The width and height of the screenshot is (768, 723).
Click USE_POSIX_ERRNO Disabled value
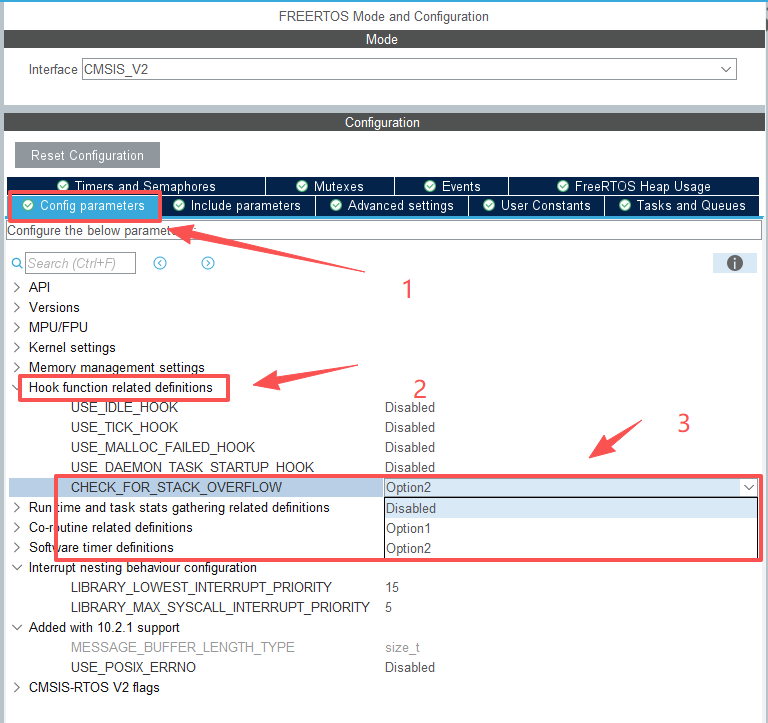coord(409,668)
